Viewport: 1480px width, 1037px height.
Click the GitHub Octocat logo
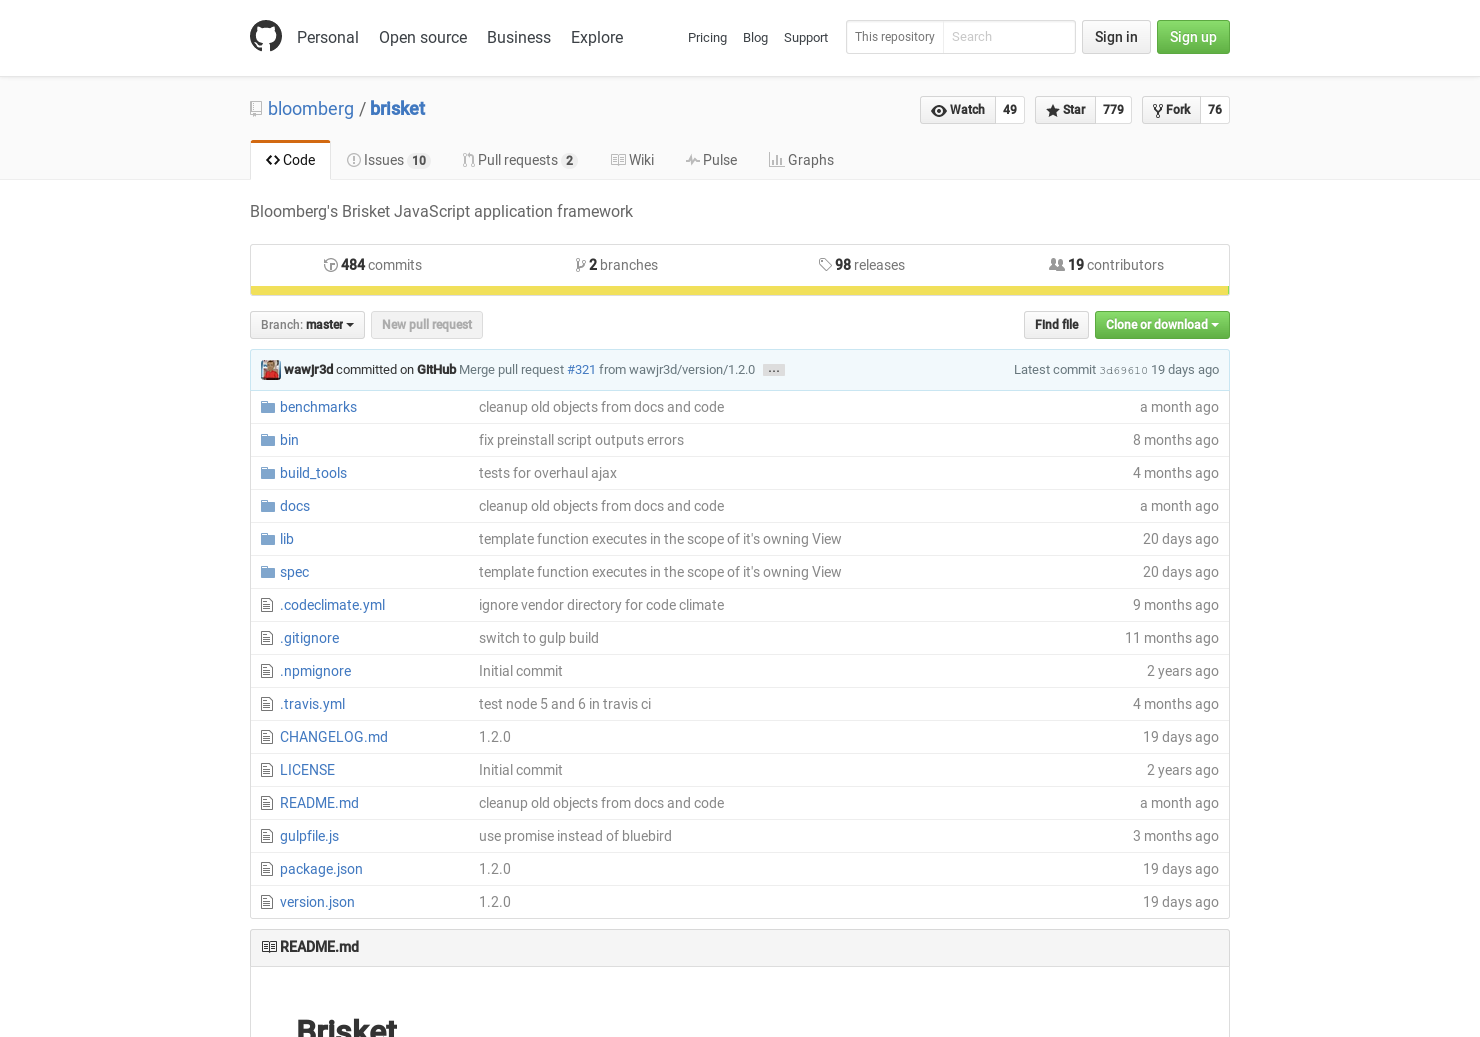[x=266, y=36]
